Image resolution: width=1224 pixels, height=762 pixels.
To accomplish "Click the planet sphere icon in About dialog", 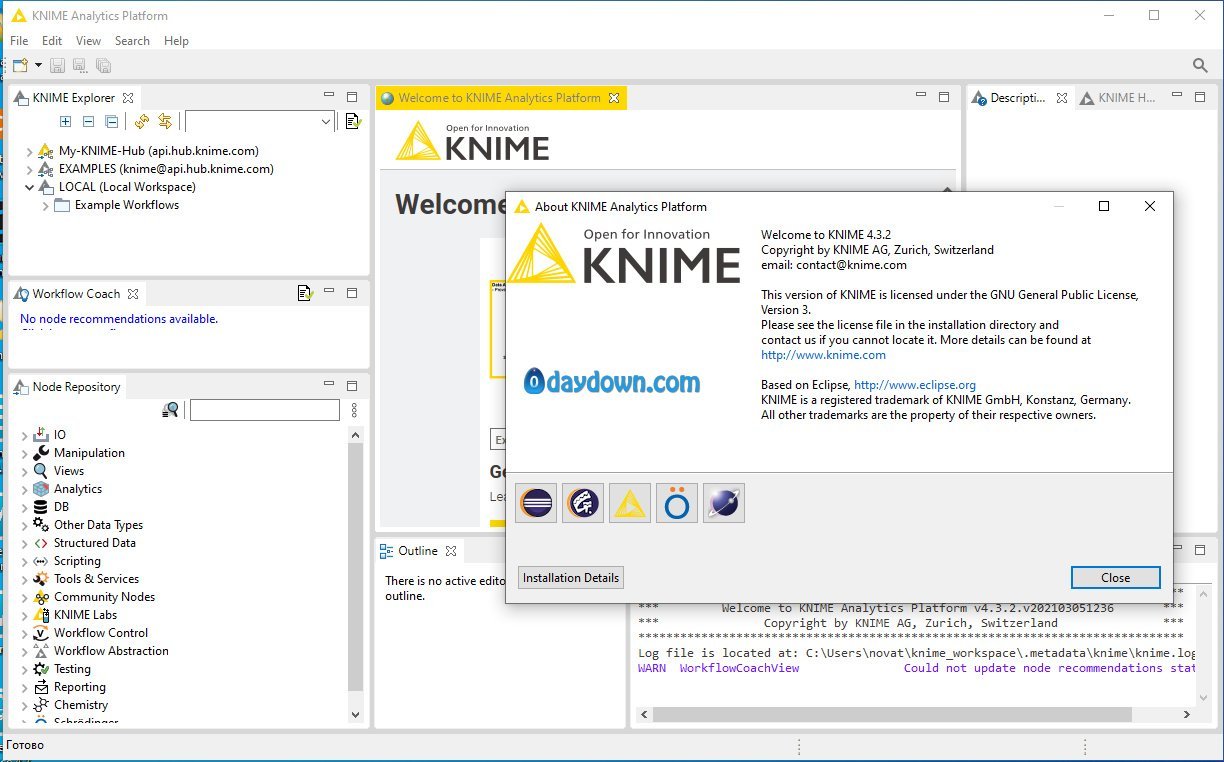I will [724, 503].
